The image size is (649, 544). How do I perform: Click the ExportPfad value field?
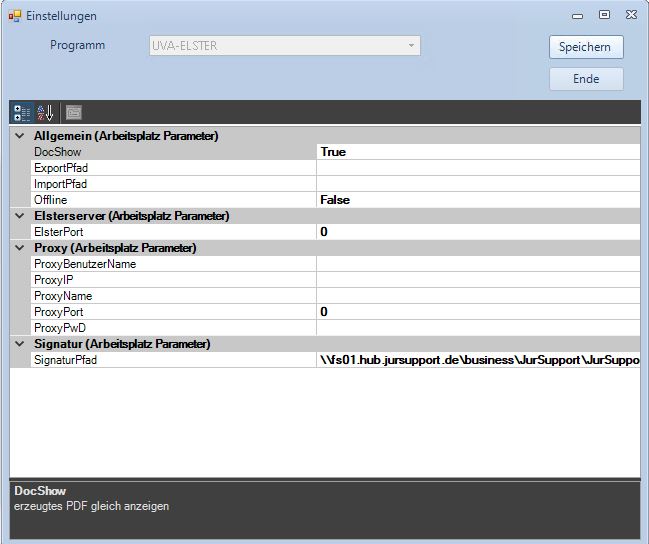(x=477, y=168)
